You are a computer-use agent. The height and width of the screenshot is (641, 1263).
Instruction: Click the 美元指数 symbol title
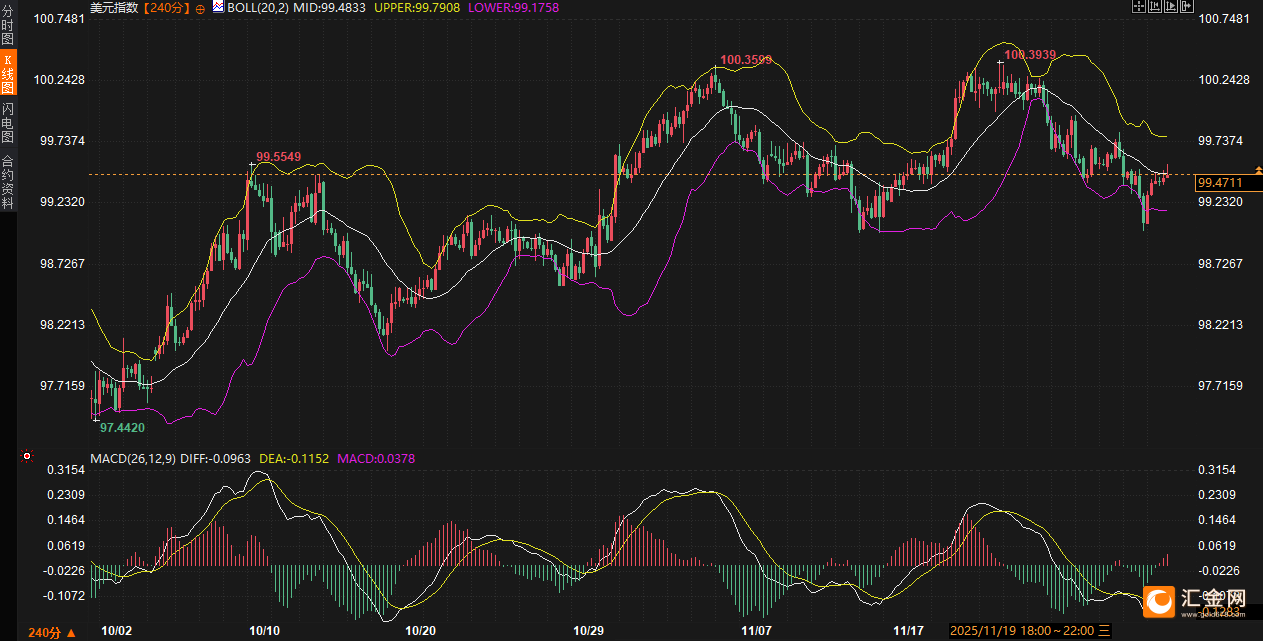[113, 8]
